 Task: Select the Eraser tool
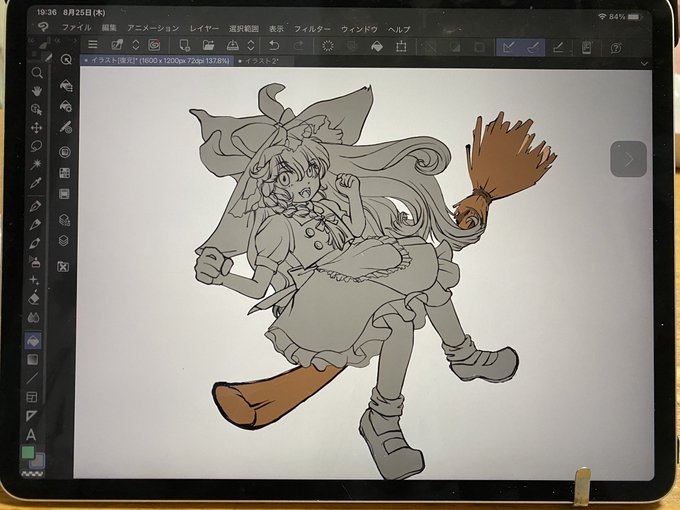click(x=34, y=298)
